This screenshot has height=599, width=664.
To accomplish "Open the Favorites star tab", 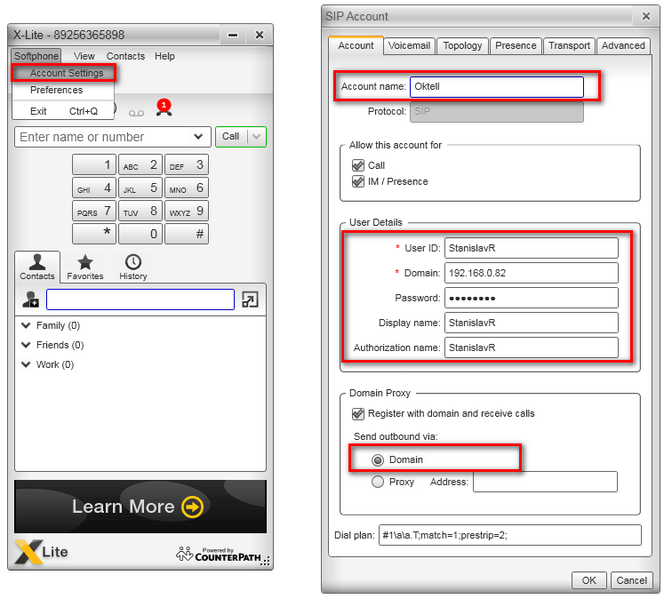I will tap(85, 267).
